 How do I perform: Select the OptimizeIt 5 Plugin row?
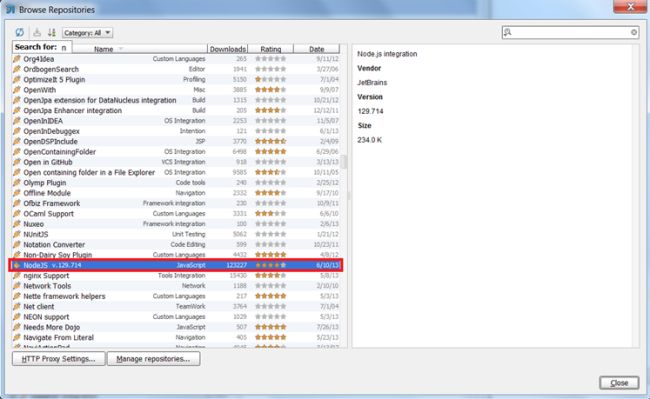[x=176, y=80]
